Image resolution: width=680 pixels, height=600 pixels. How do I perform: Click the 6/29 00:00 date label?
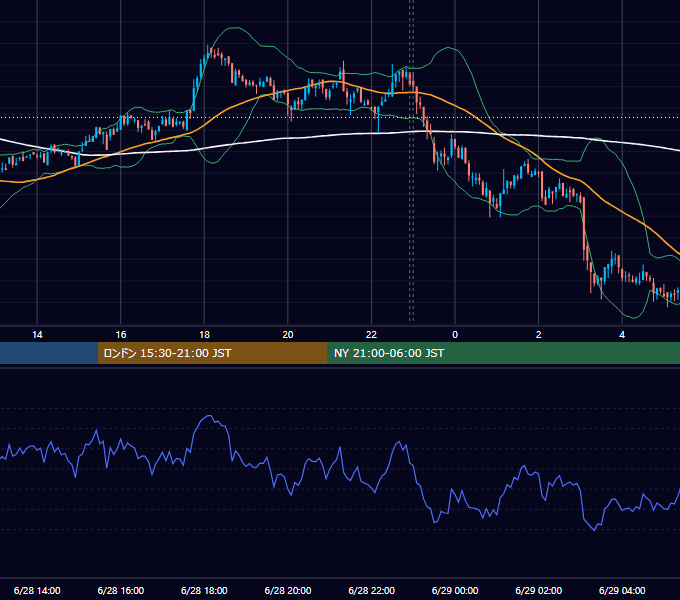(455, 590)
